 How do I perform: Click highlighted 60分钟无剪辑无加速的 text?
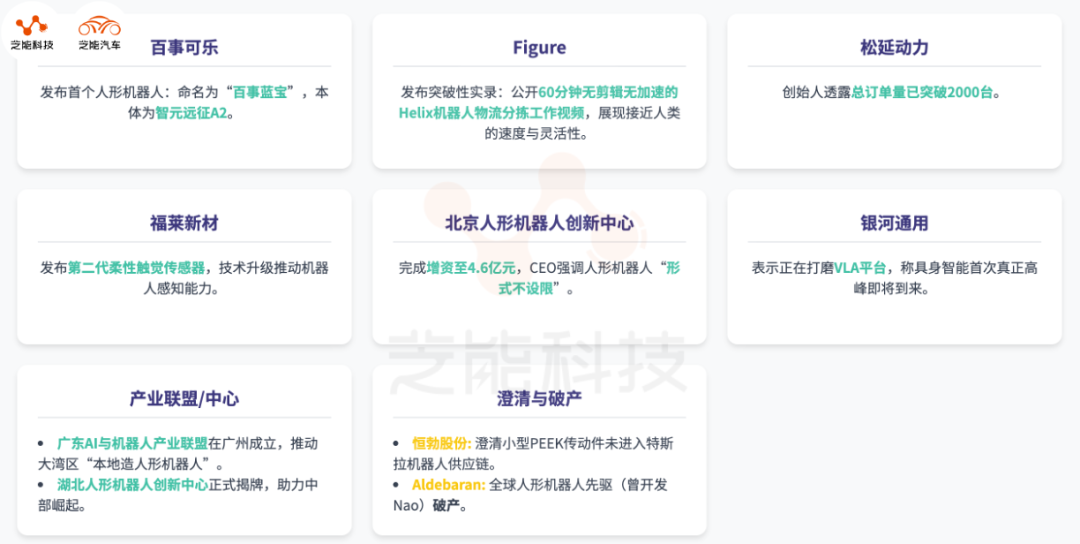pyautogui.click(x=609, y=92)
